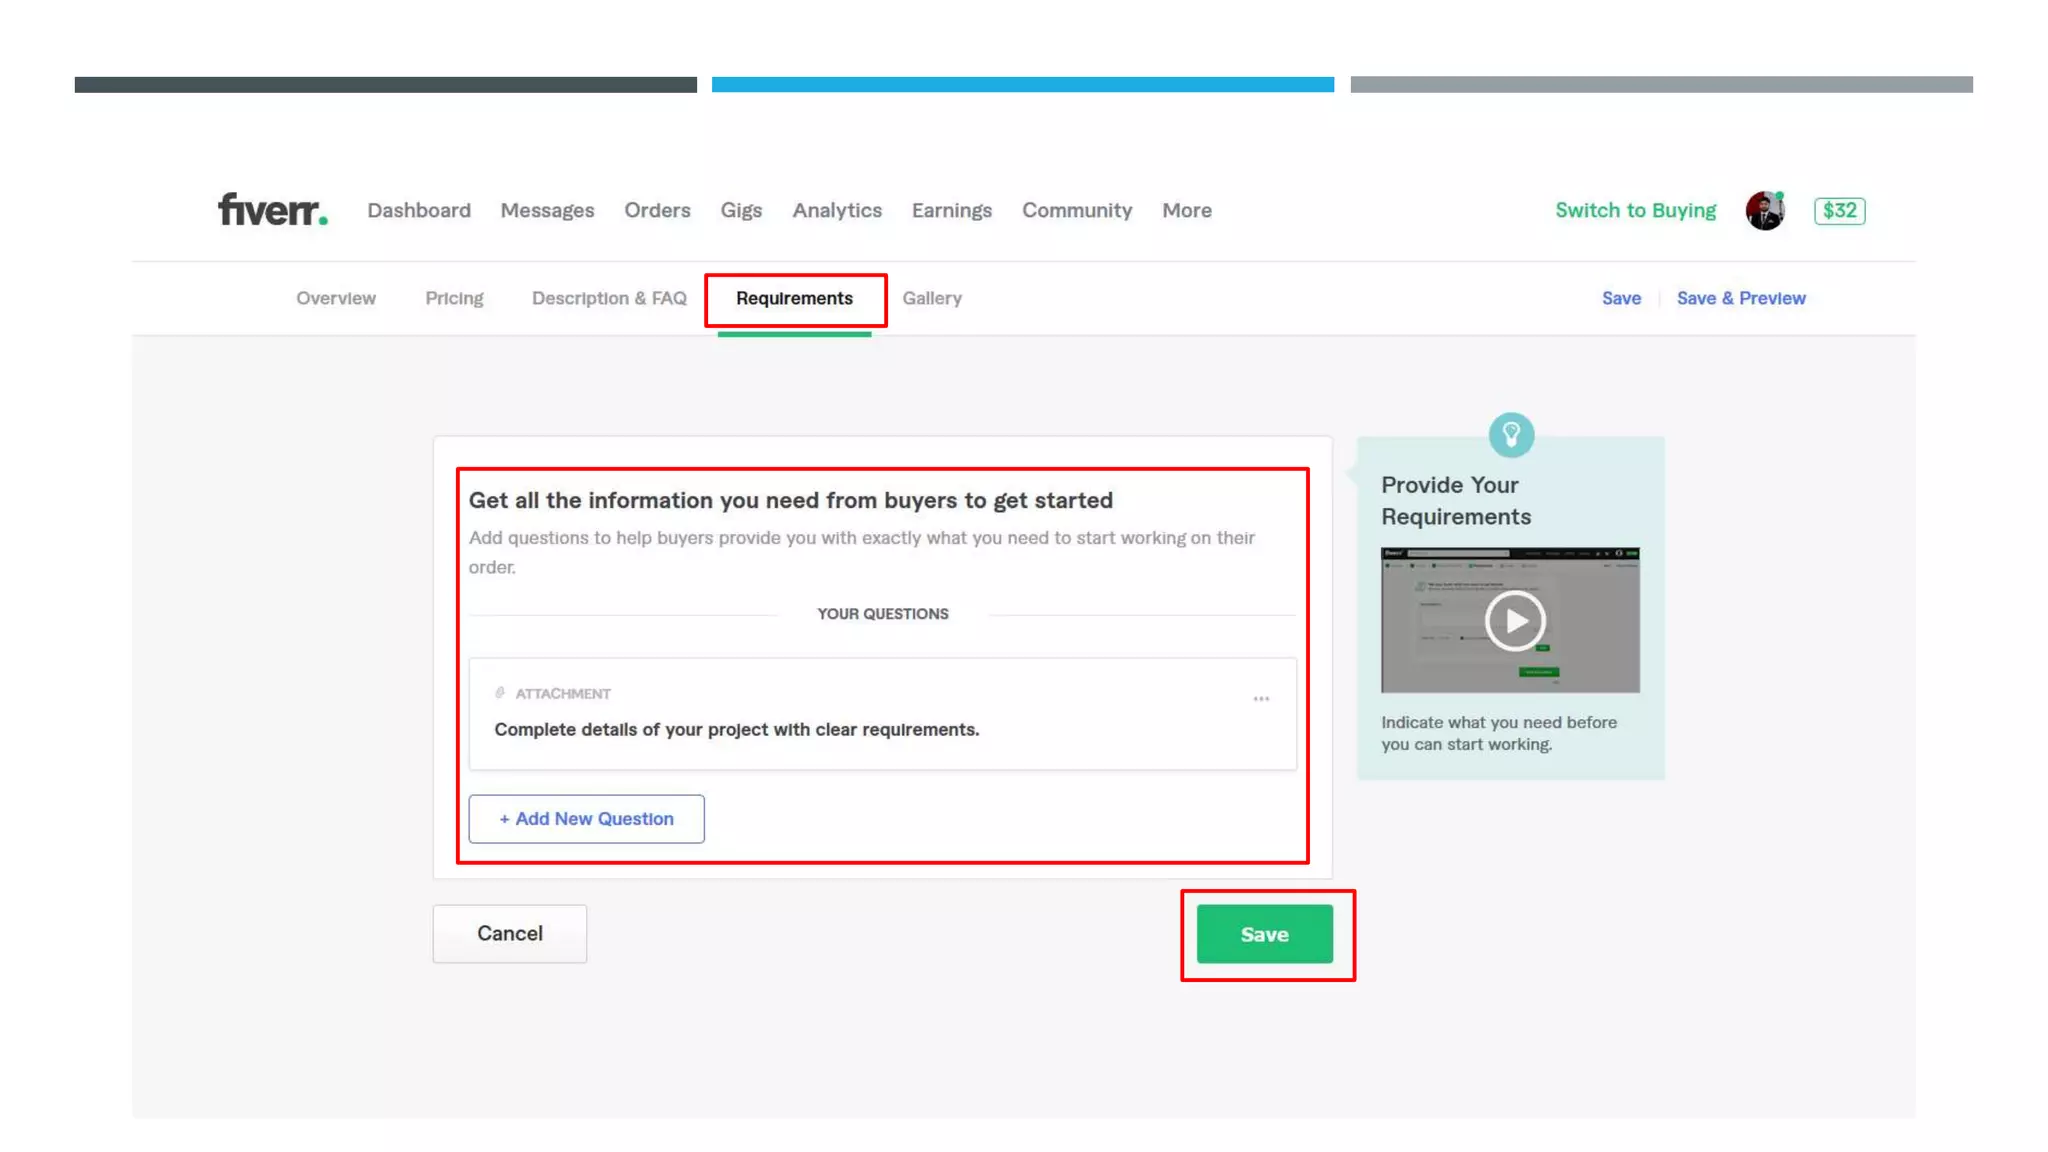Select the Description & FAQ tab
Screen dimensions: 2048x1152
point(609,298)
